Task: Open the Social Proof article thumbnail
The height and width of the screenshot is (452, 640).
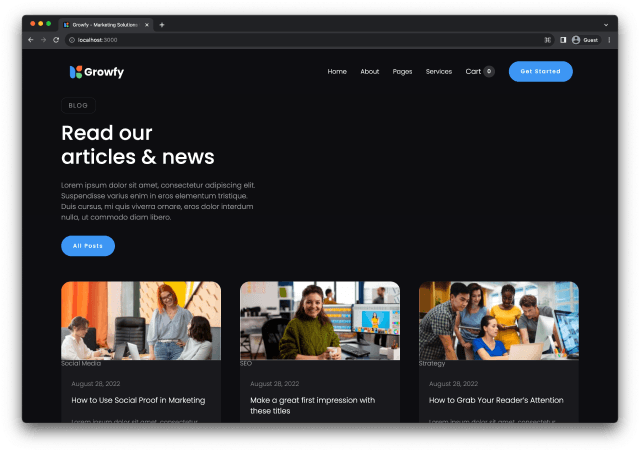Action: click(141, 320)
